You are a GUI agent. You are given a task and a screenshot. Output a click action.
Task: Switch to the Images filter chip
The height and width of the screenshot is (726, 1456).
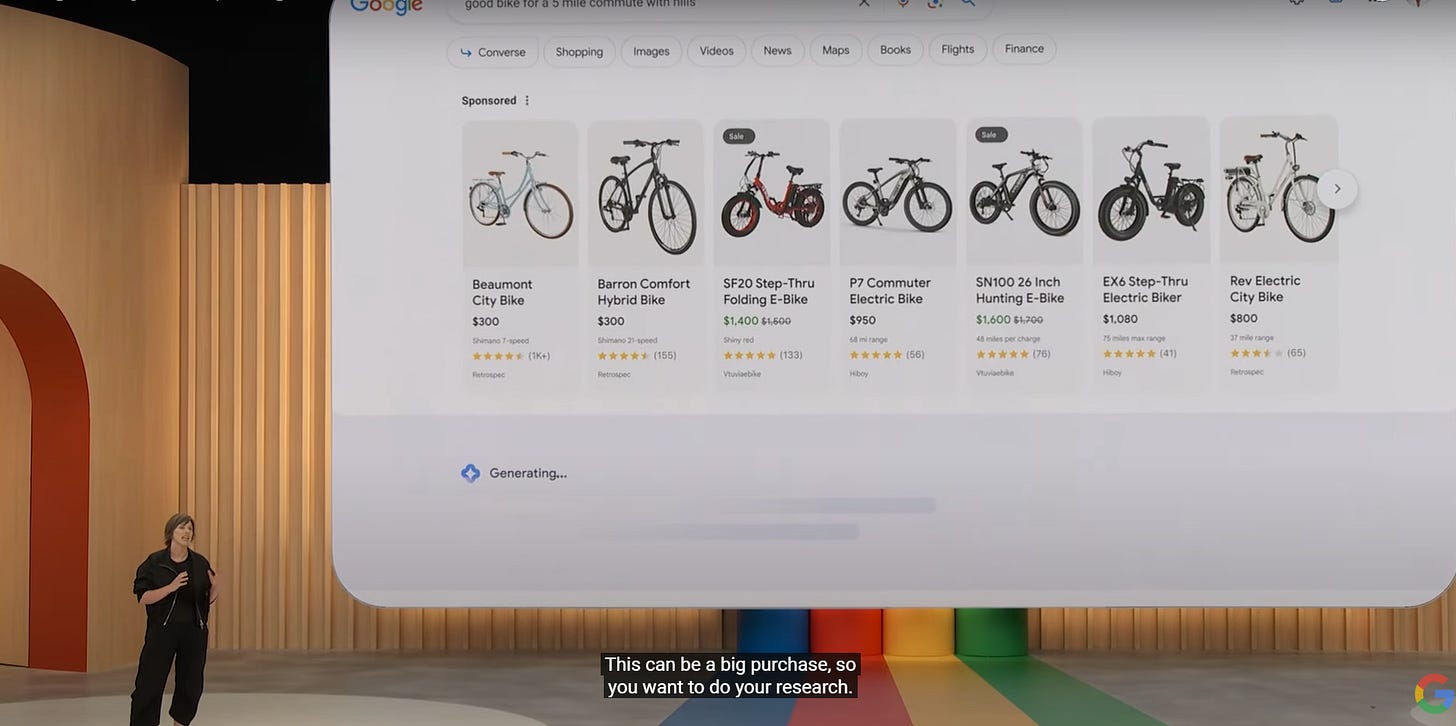pyautogui.click(x=651, y=52)
